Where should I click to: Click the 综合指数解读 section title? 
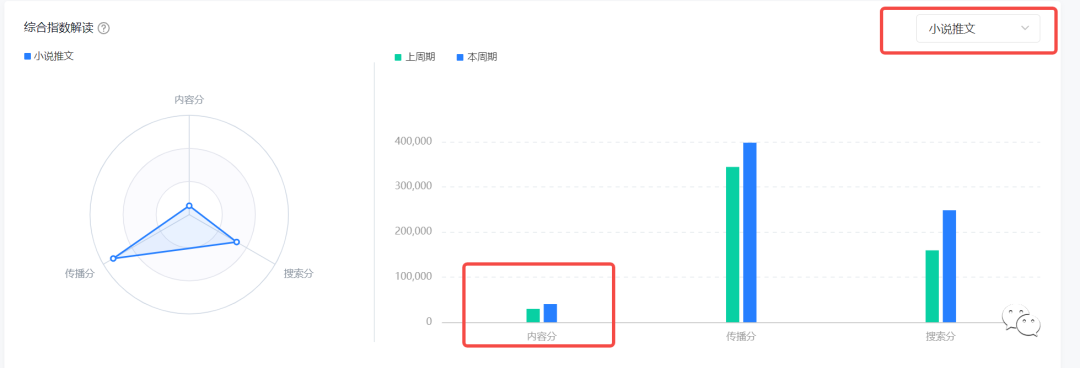58,28
